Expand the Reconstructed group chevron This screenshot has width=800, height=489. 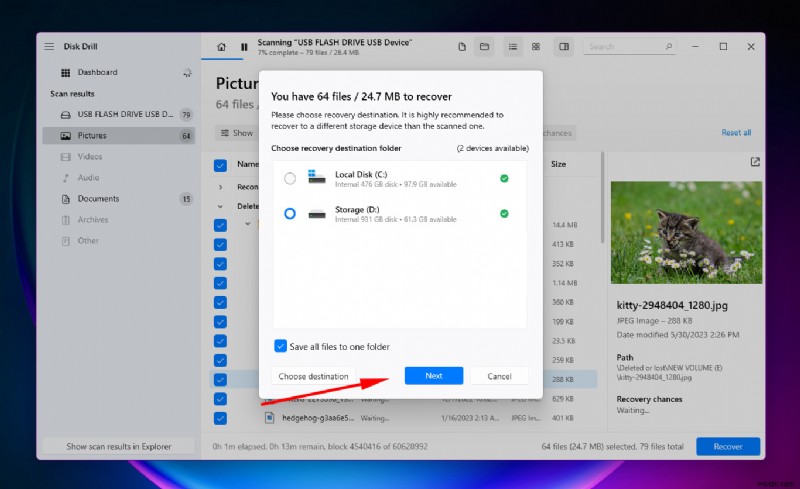pyautogui.click(x=220, y=187)
